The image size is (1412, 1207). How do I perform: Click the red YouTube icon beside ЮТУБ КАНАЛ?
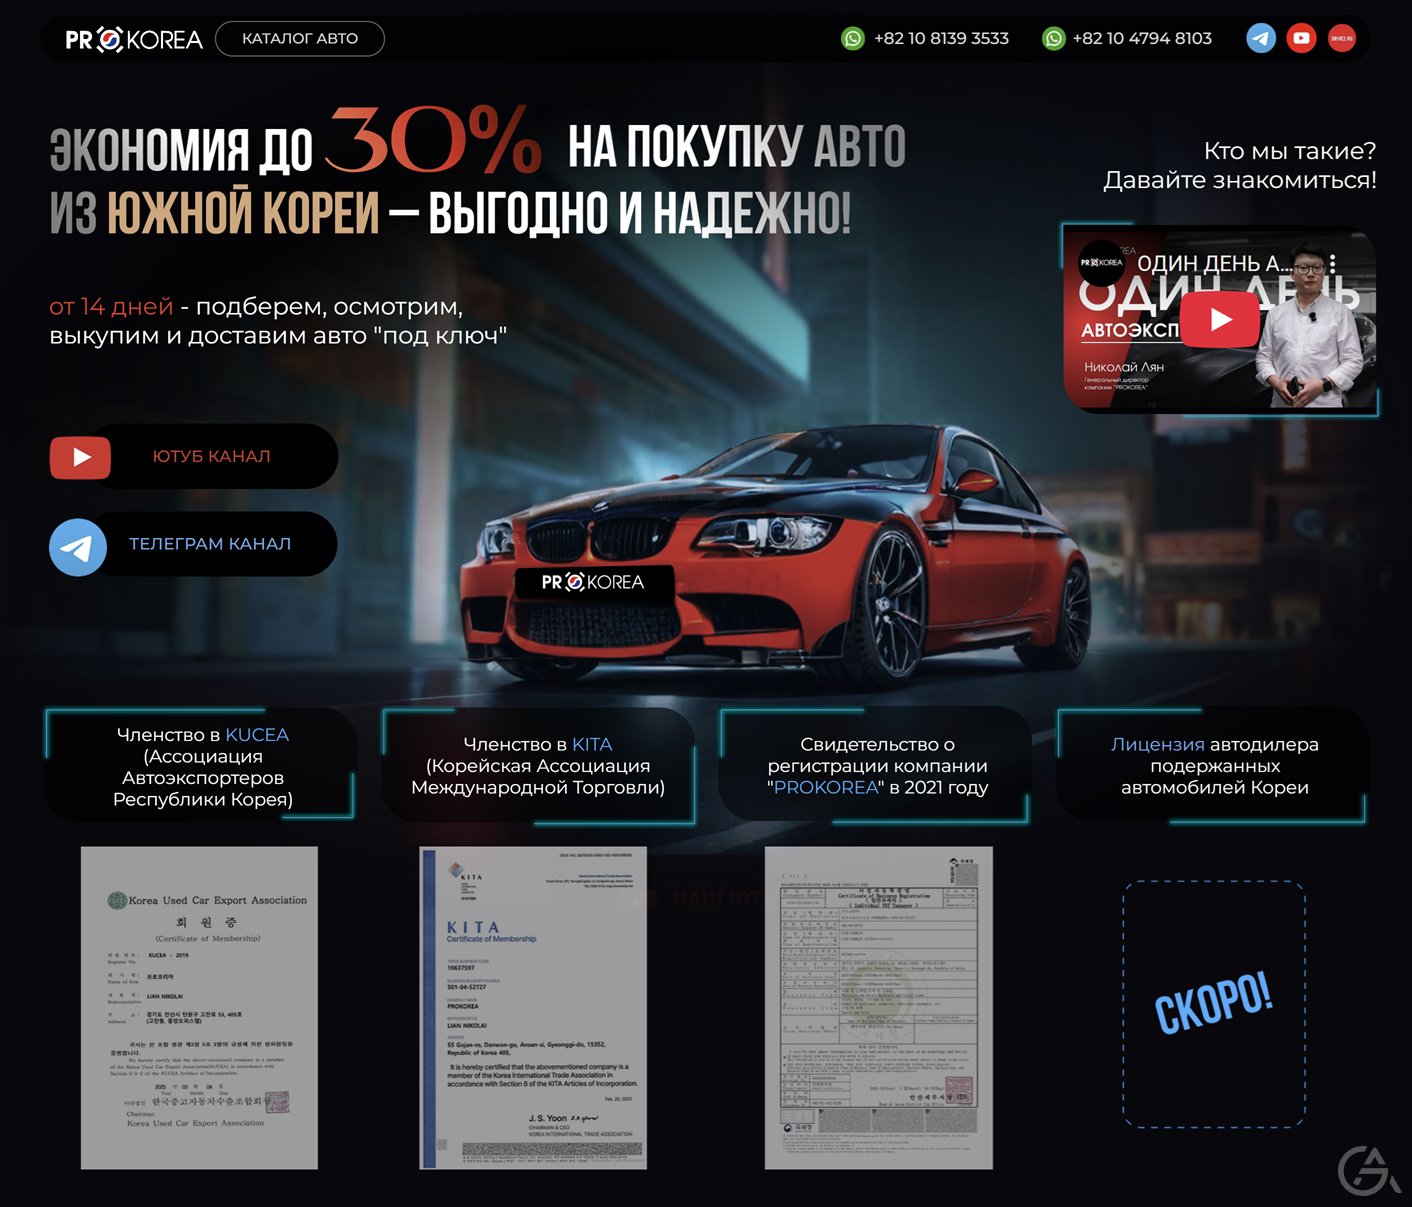coord(80,457)
